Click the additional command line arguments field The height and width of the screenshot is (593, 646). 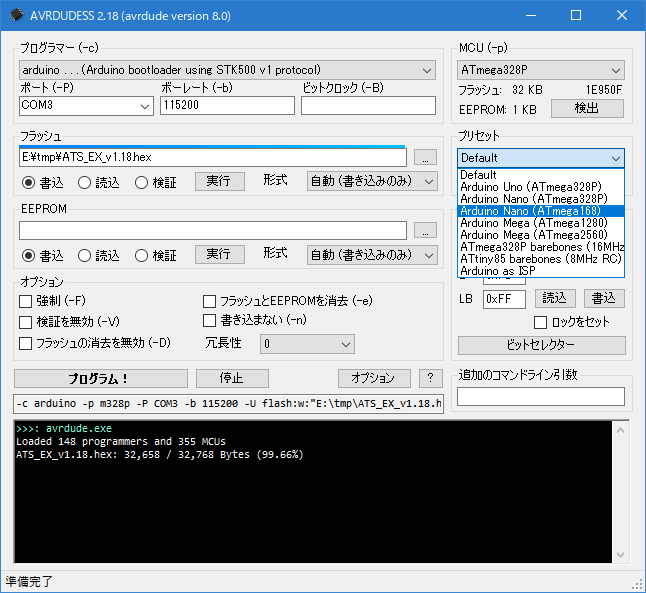pyautogui.click(x=541, y=396)
